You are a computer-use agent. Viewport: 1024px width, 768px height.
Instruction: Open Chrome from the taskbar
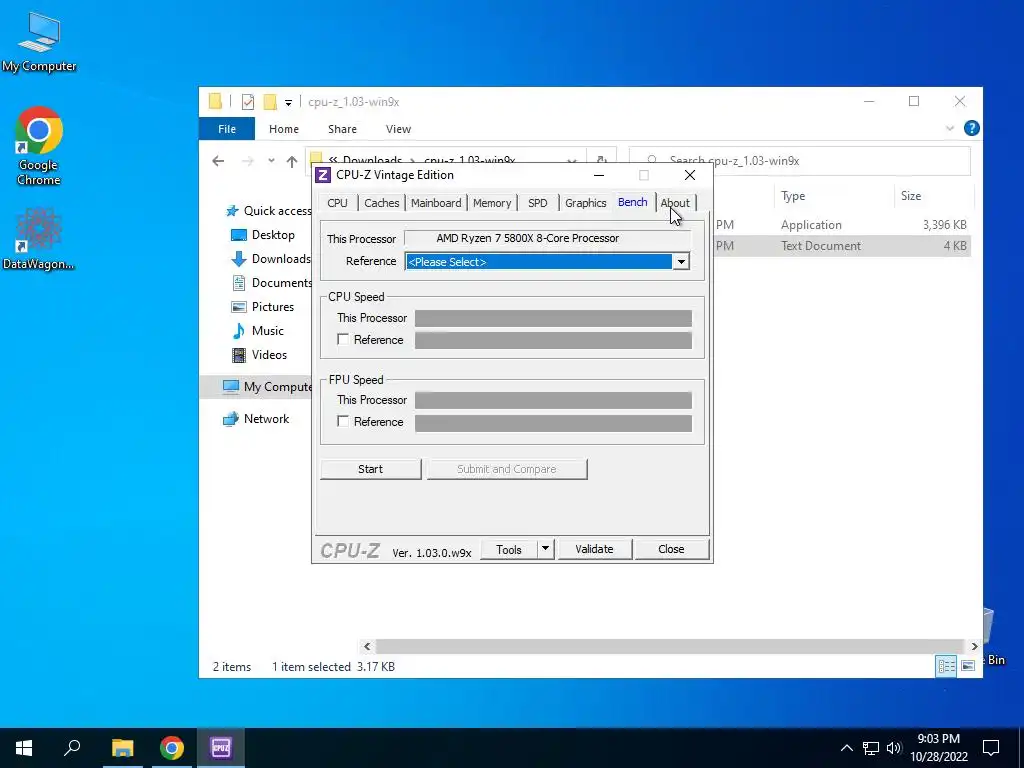tap(172, 748)
